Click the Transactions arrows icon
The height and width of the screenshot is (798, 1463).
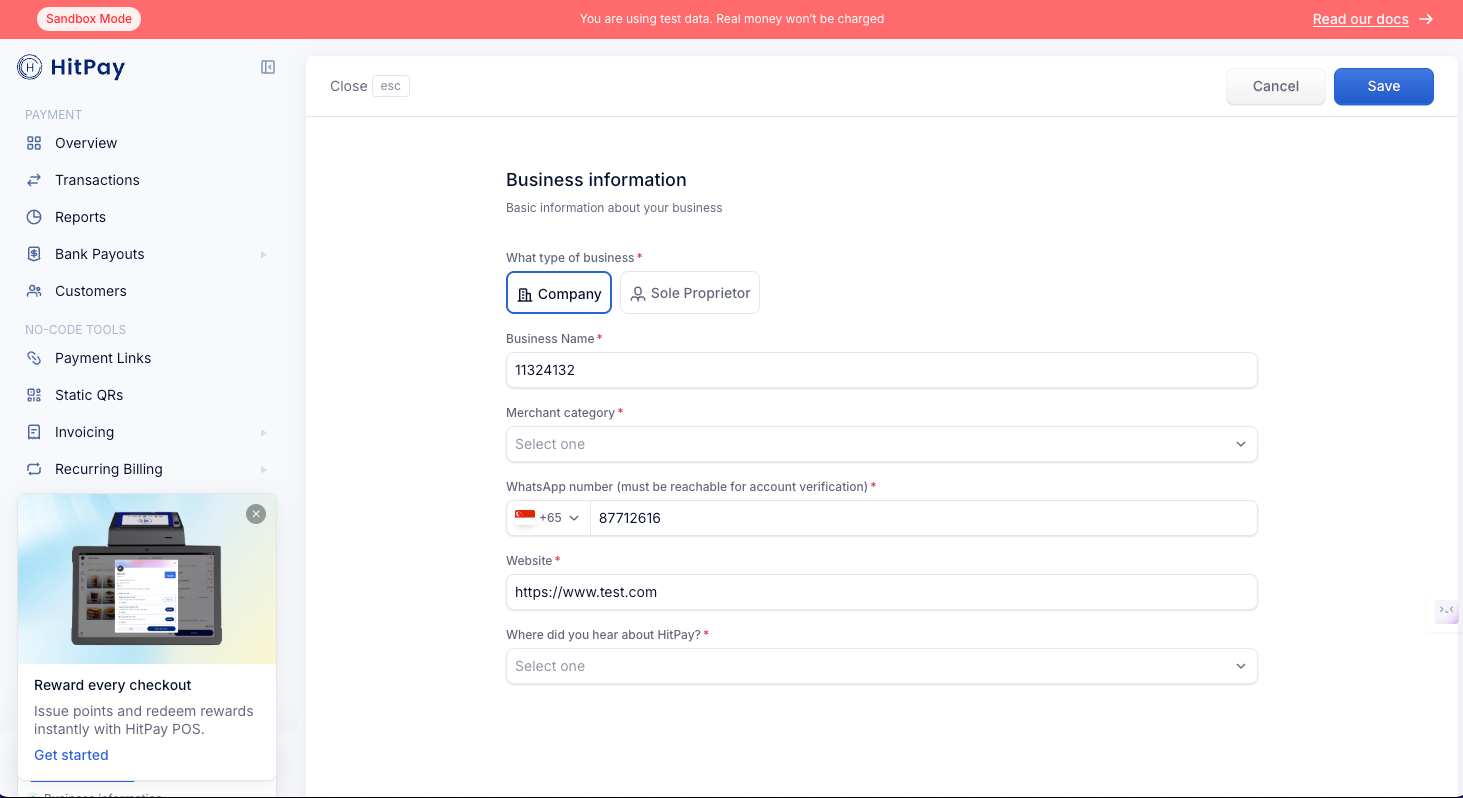coord(34,180)
